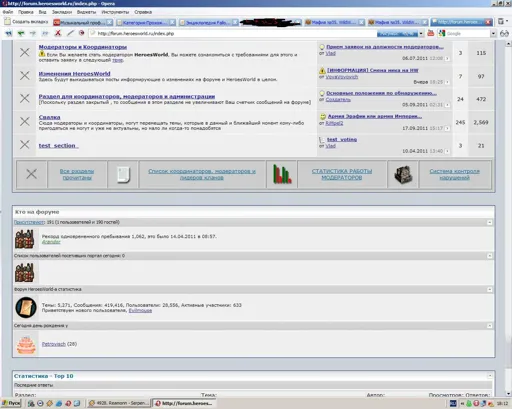Click the page vertical scrollbar
The image size is (512, 409).
(x=508, y=219)
